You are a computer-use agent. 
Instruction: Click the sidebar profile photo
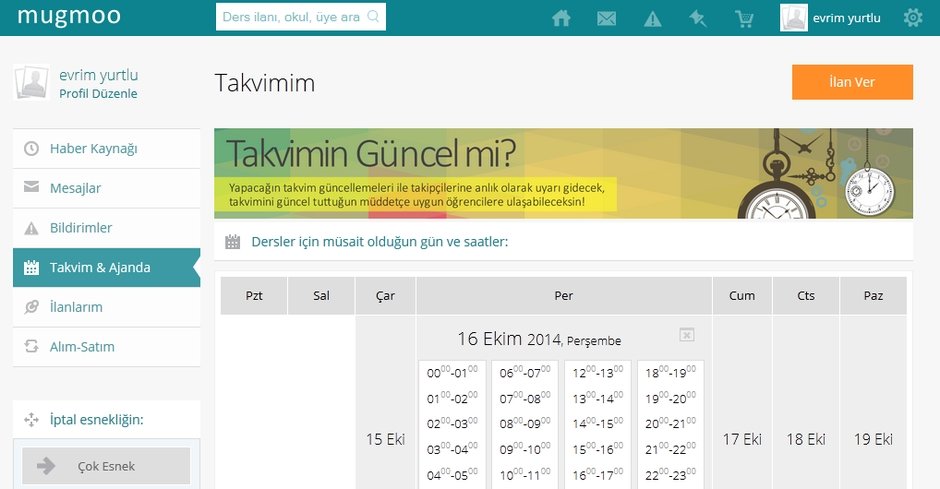point(31,83)
